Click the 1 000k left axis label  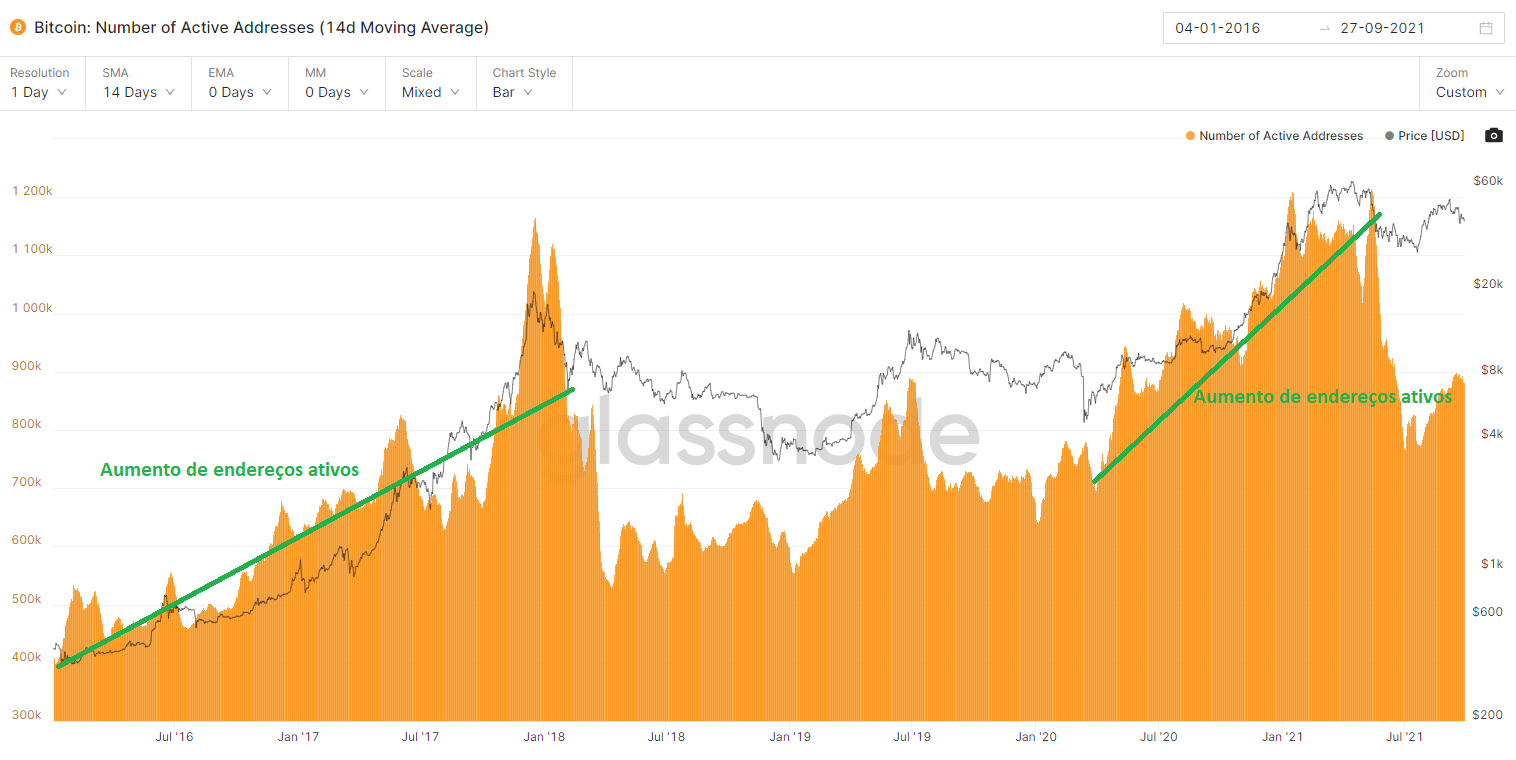33,307
